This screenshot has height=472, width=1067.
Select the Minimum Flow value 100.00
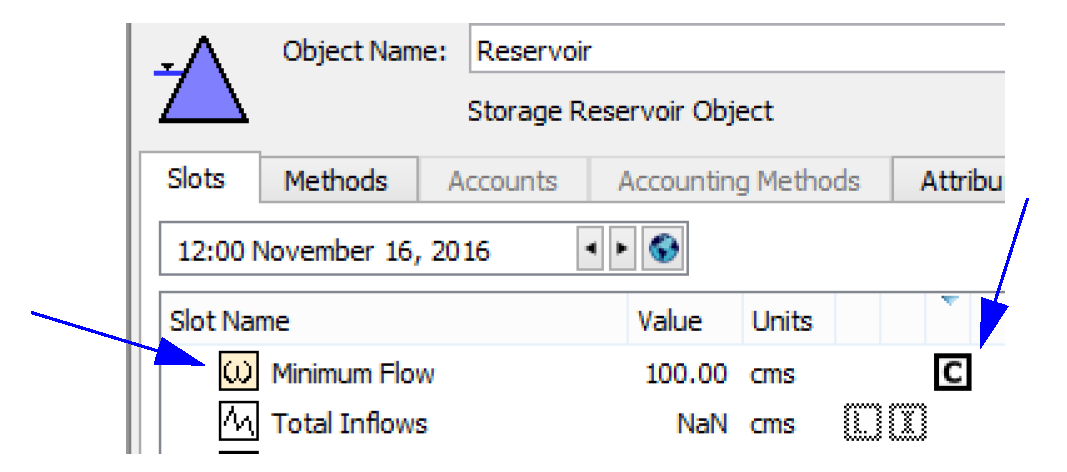coord(686,375)
